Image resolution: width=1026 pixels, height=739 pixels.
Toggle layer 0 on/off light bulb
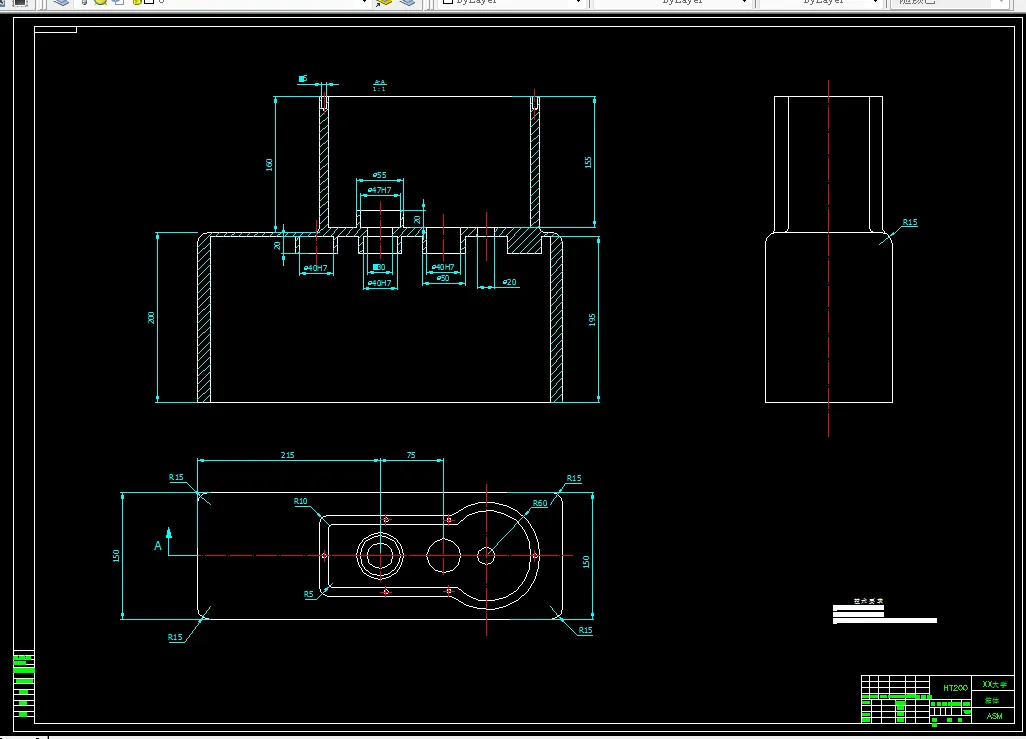pyautogui.click(x=86, y=3)
